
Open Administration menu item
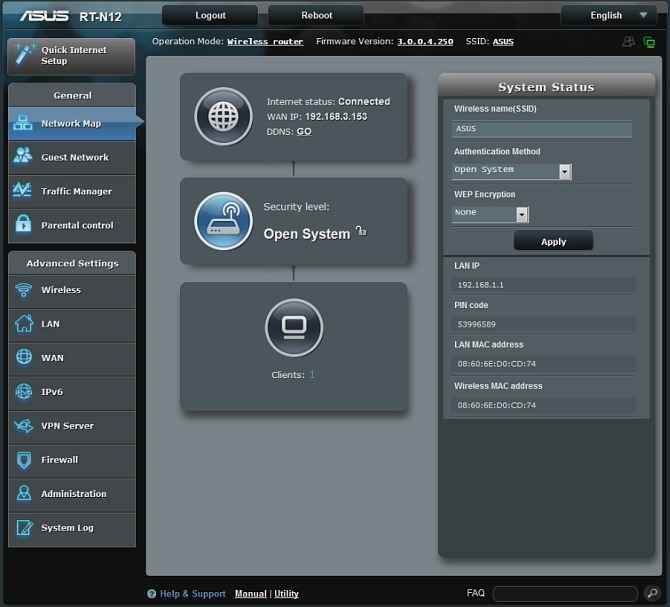[x=72, y=494]
